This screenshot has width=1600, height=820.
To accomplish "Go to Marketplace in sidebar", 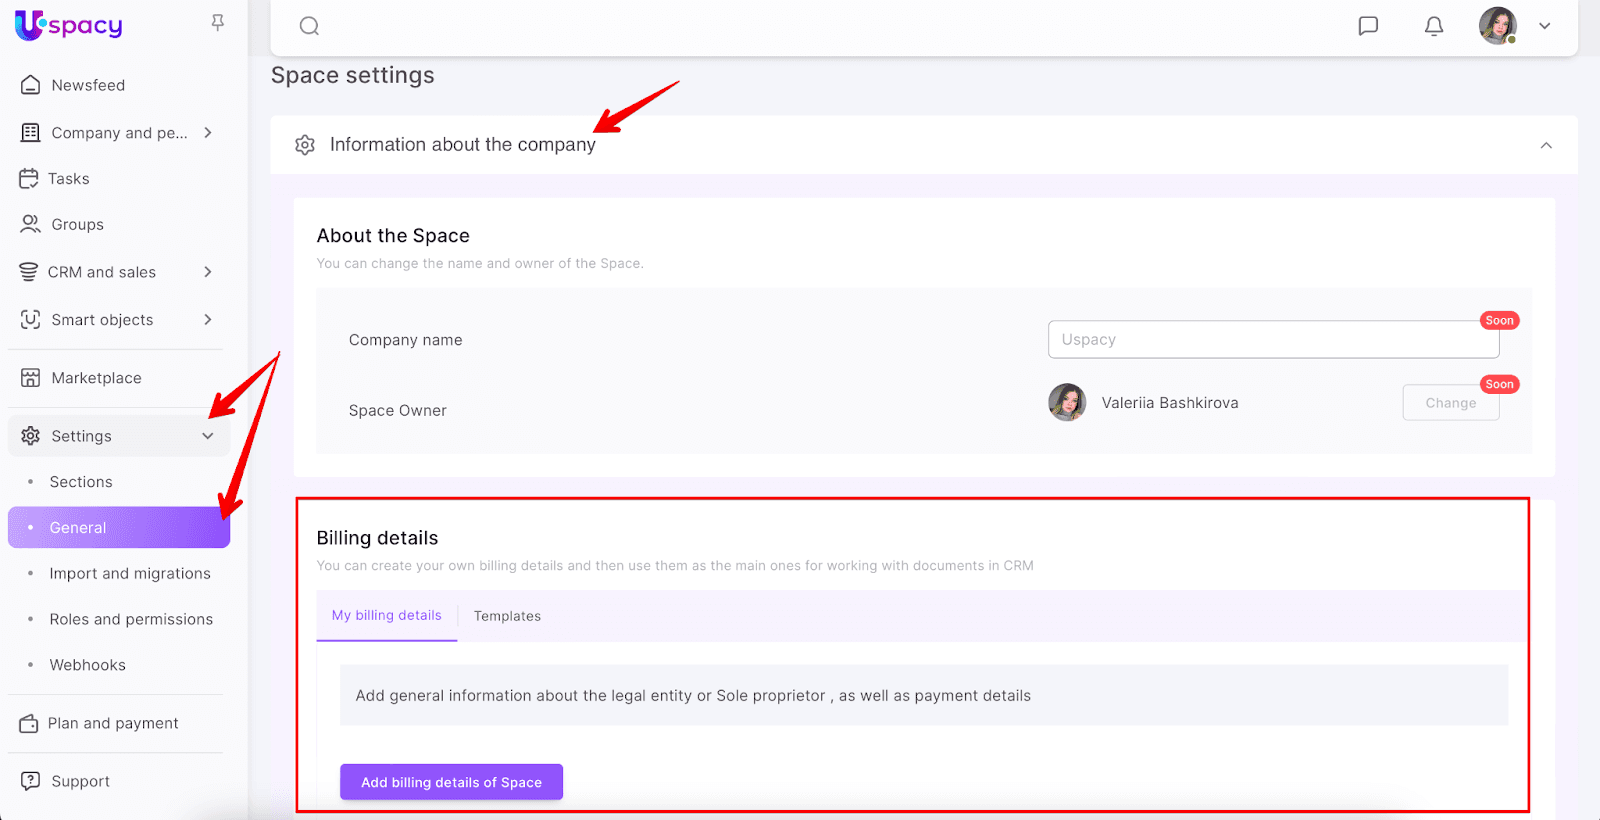I will [96, 378].
